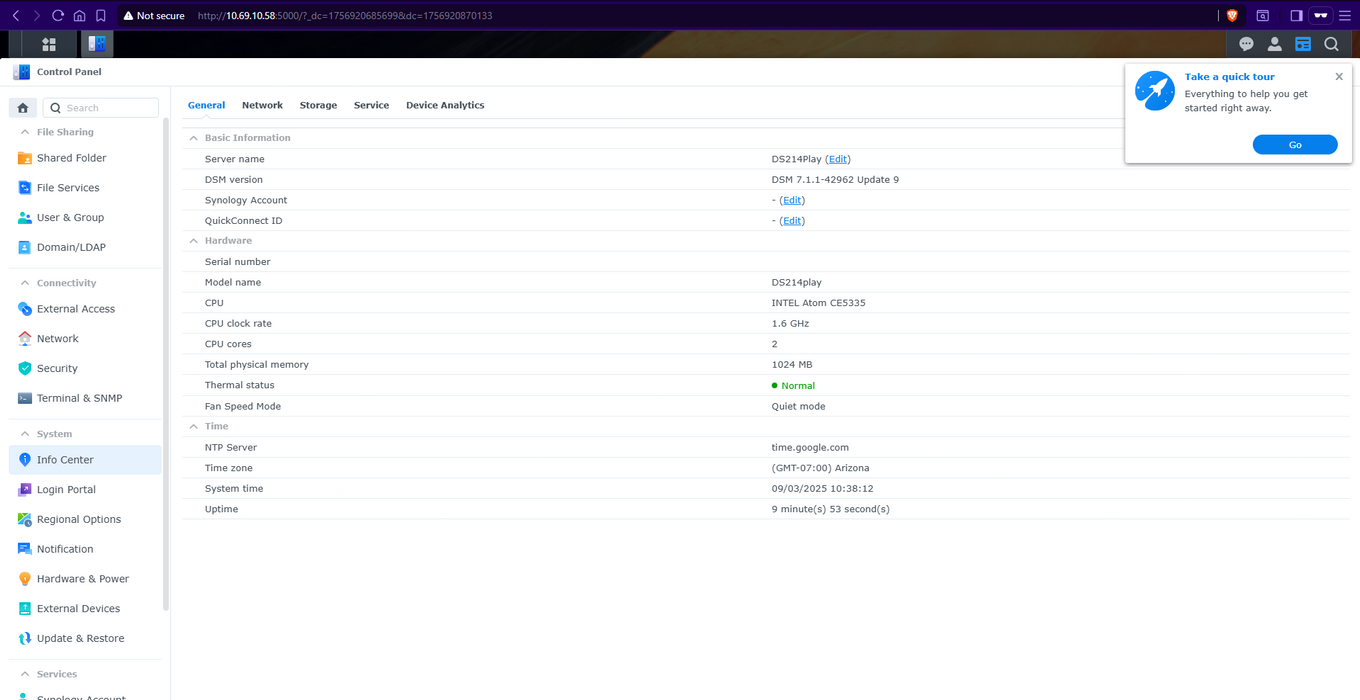Select Info Center in sidebar
The image size is (1360, 700).
[85, 460]
